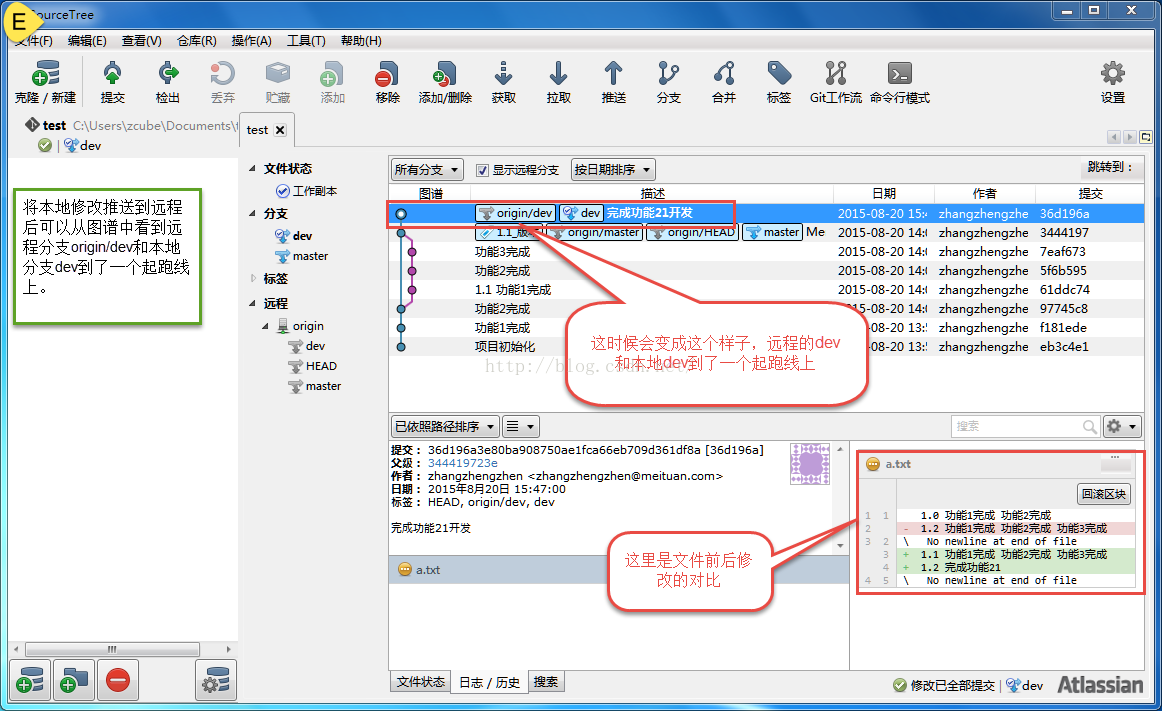Click the red remove bookmark icon at bottom left
Viewport: 1162px width, 711px height.
[x=118, y=680]
